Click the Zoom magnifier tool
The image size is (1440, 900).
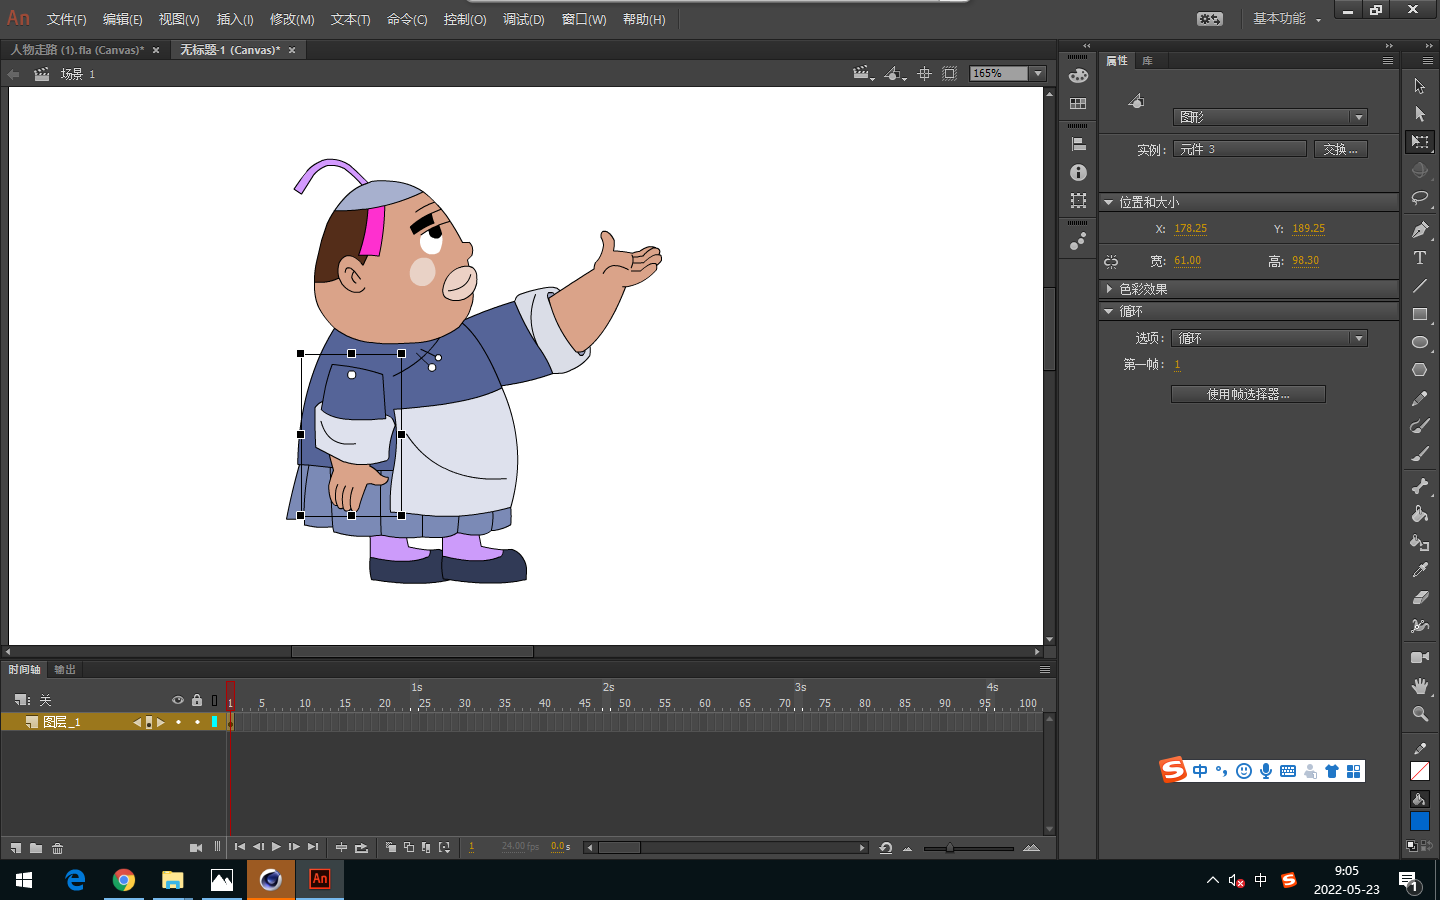(1419, 714)
